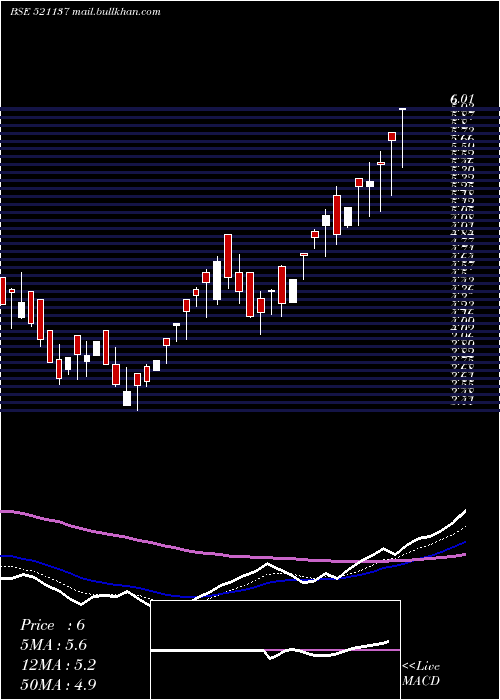
Task: Click the '12MA : 5.2' value
Action: click(x=58, y=665)
